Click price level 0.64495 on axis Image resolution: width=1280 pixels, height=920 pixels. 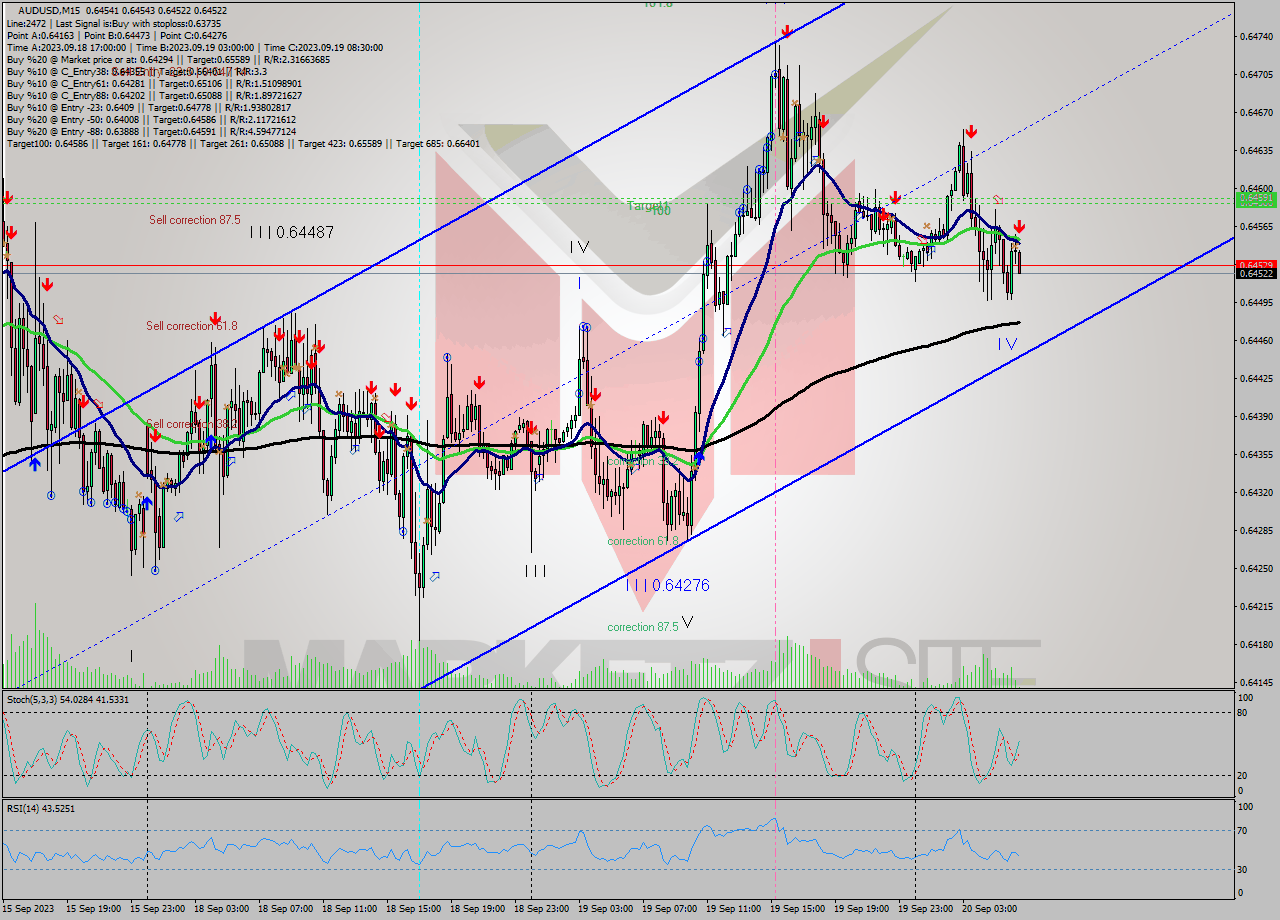click(1256, 303)
